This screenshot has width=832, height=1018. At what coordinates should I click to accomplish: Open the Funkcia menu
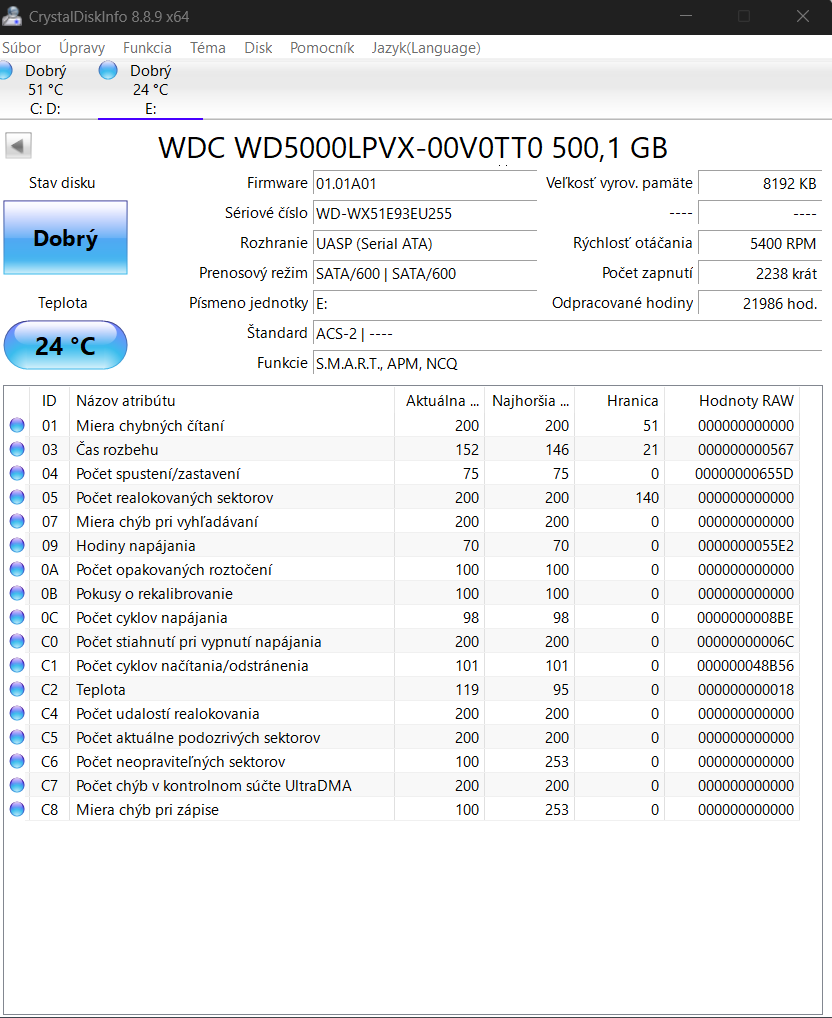147,48
